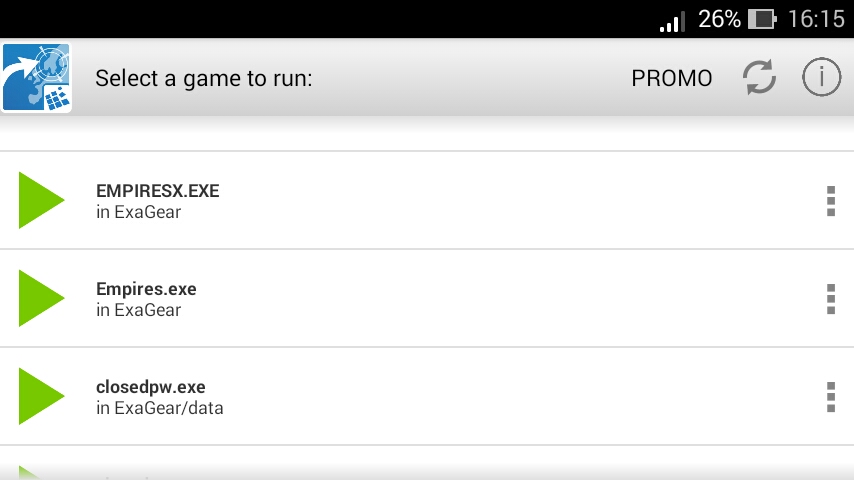Expand three-dot menu beside Empires.exe
854x480 pixels.
(830, 298)
